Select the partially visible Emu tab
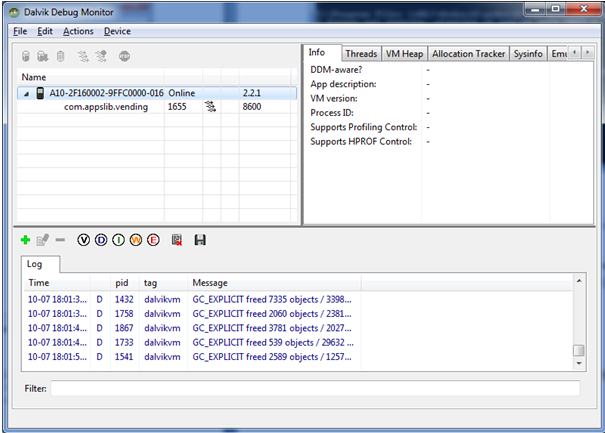The width and height of the screenshot is (605, 433). coord(558,54)
